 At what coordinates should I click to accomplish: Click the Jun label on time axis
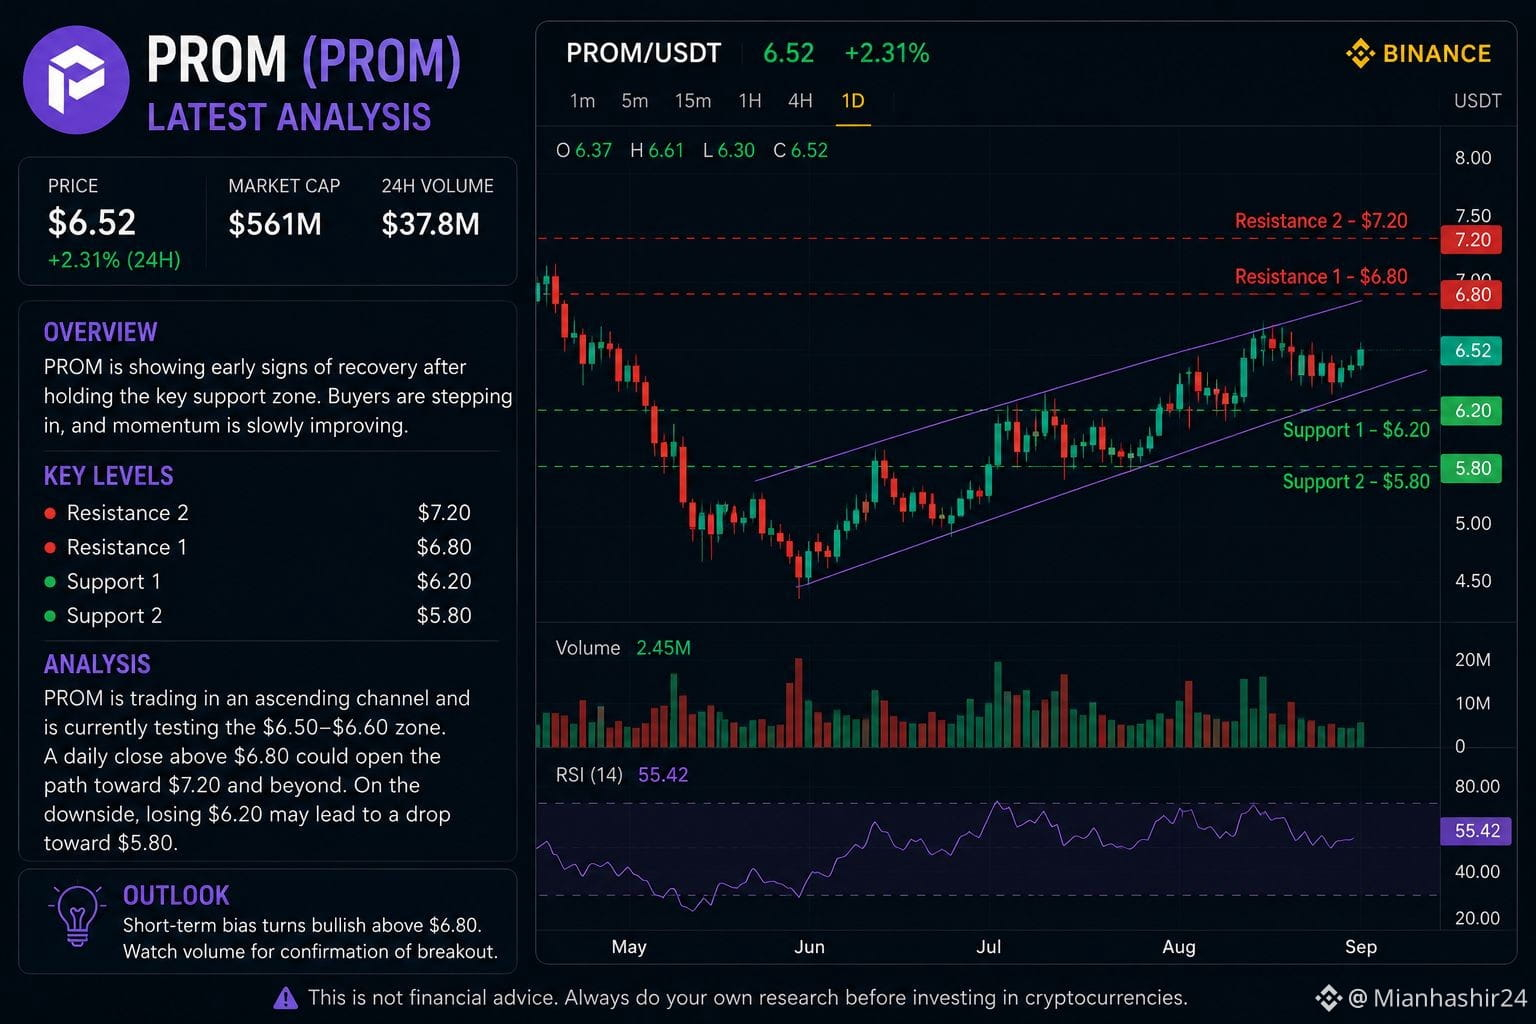click(809, 947)
